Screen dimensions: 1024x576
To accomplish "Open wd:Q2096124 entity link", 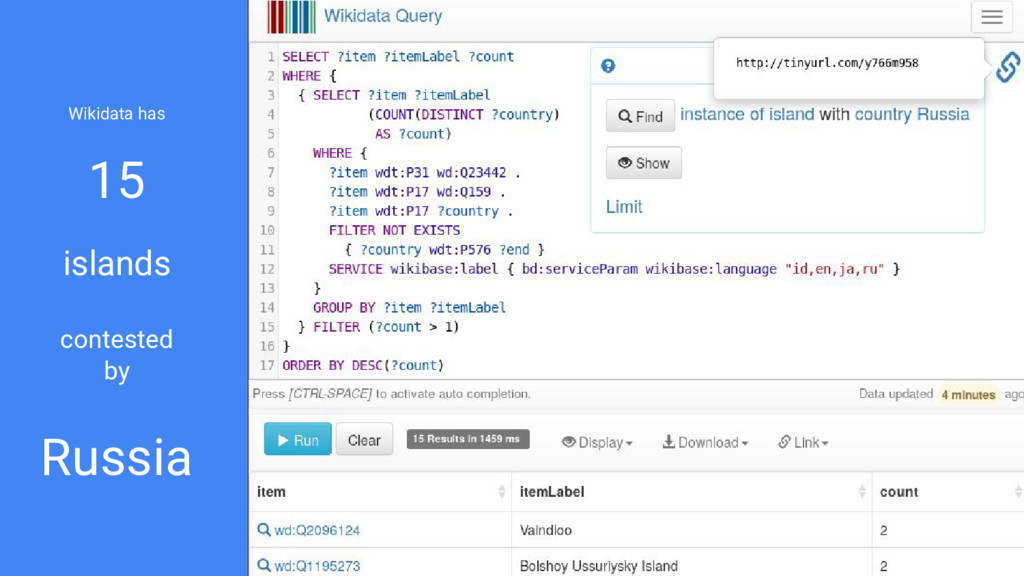I will pyautogui.click(x=317, y=530).
